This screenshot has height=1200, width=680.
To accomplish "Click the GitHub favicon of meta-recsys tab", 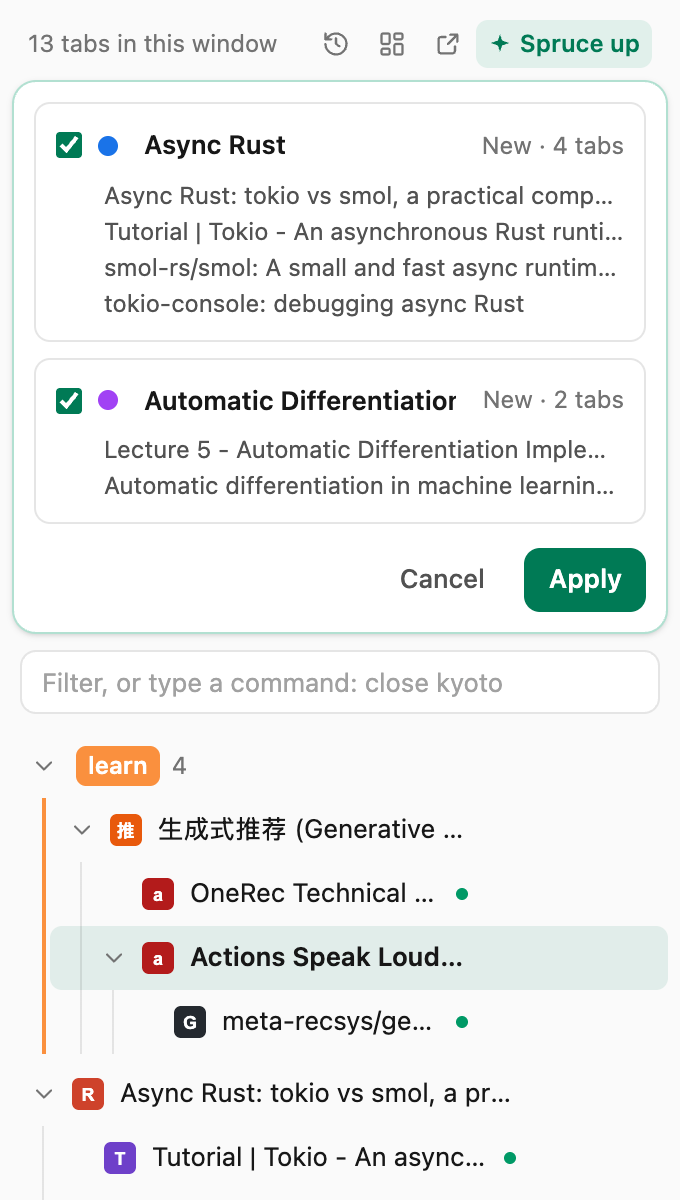I will (x=189, y=1022).
